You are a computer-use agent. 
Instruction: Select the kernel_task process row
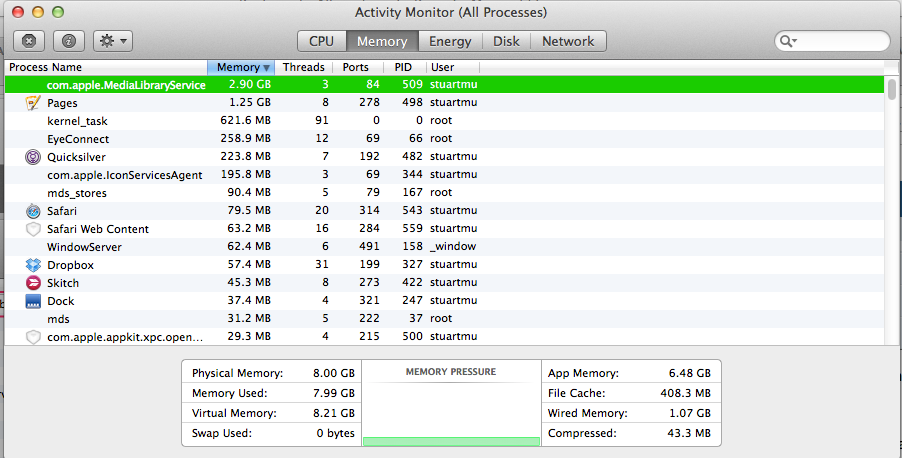(x=444, y=120)
